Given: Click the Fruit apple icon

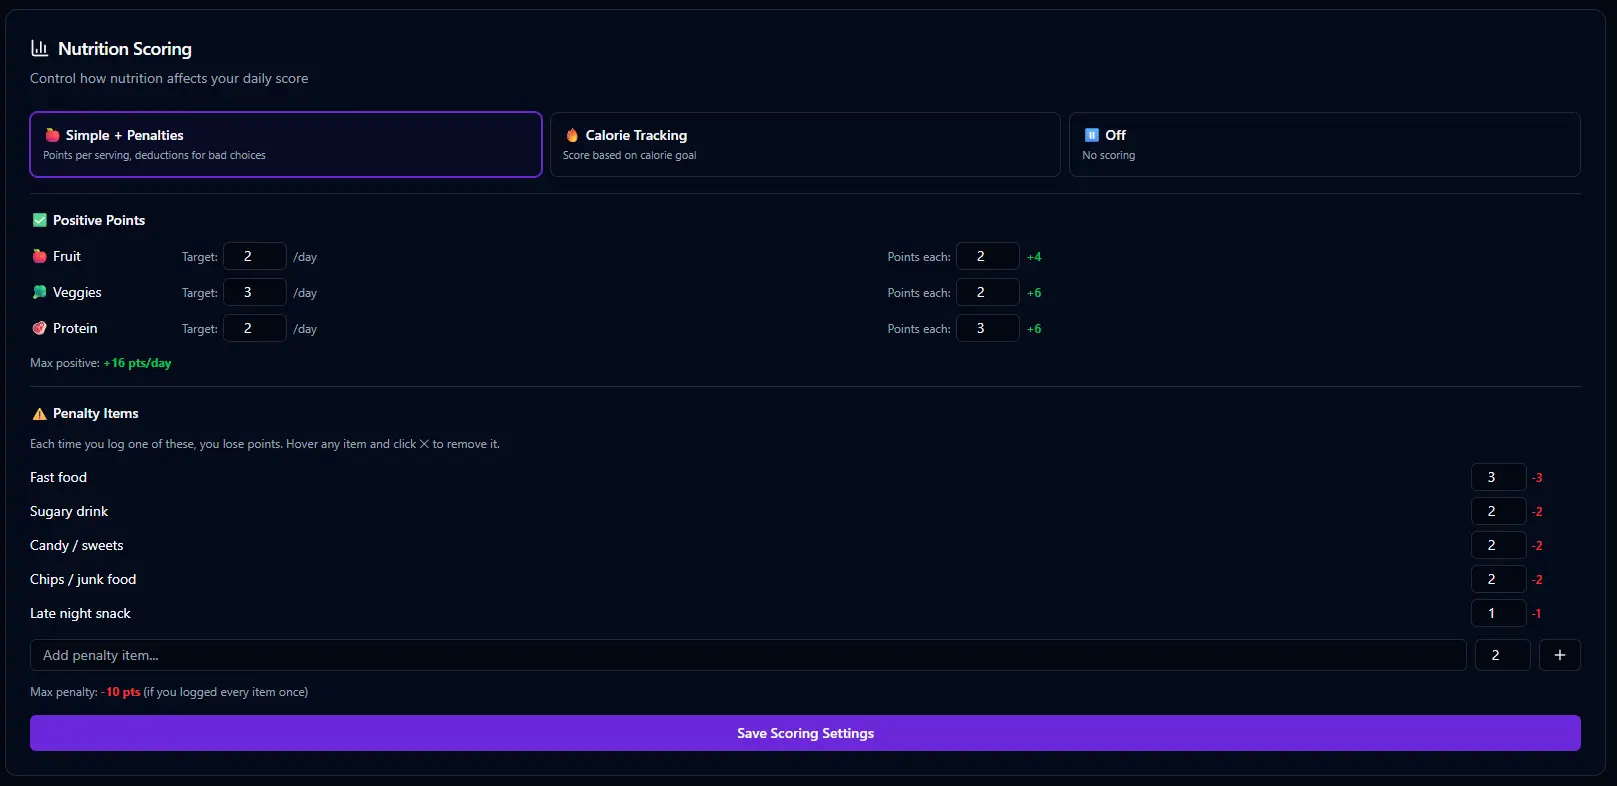Looking at the screenshot, I should pyautogui.click(x=40, y=256).
